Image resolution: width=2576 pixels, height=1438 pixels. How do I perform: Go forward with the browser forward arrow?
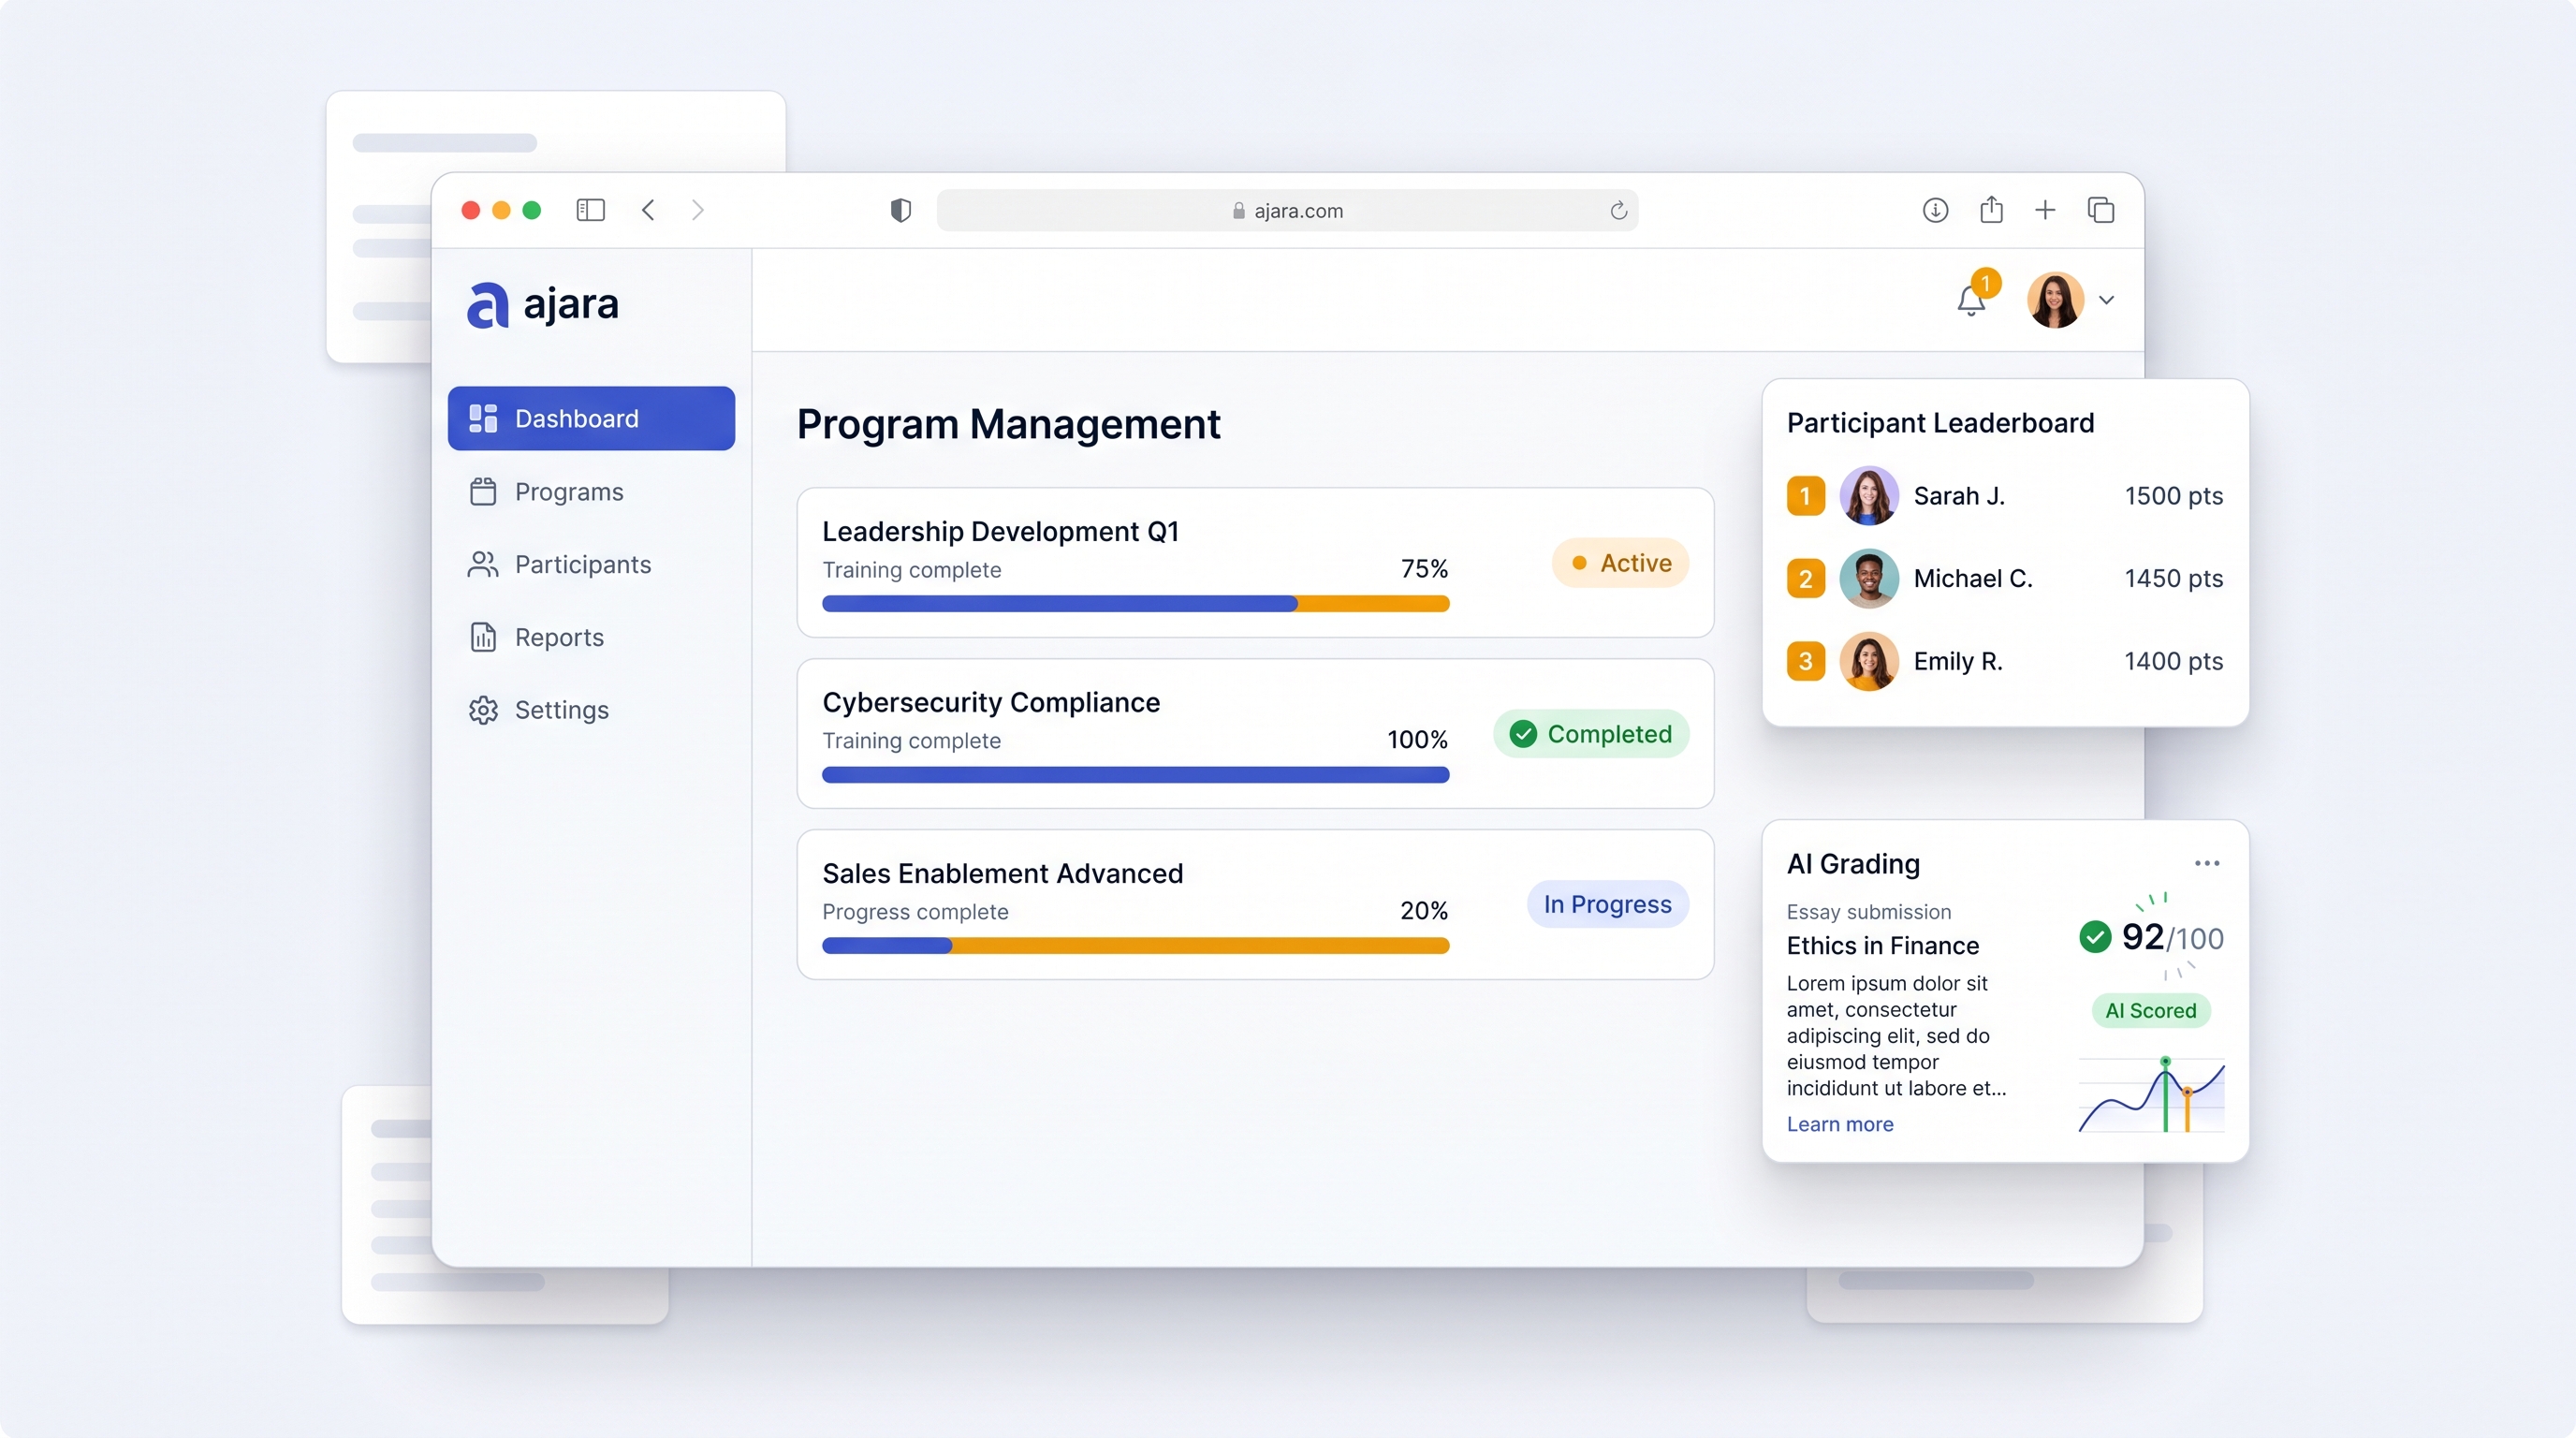pos(698,210)
